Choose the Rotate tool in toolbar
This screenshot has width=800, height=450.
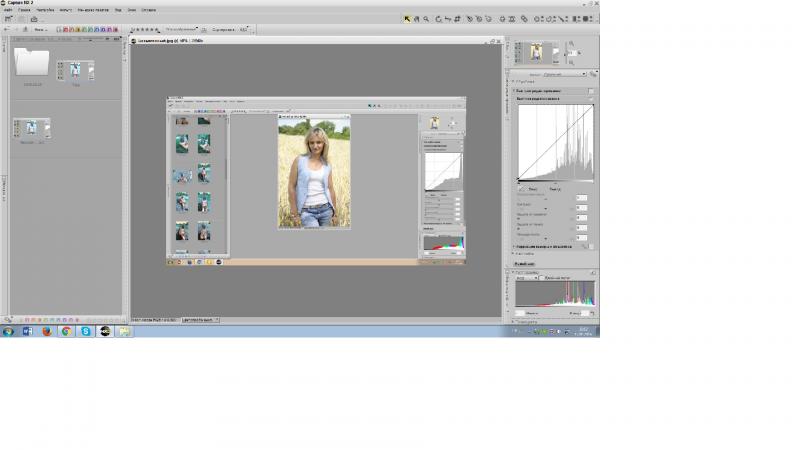(x=438, y=19)
